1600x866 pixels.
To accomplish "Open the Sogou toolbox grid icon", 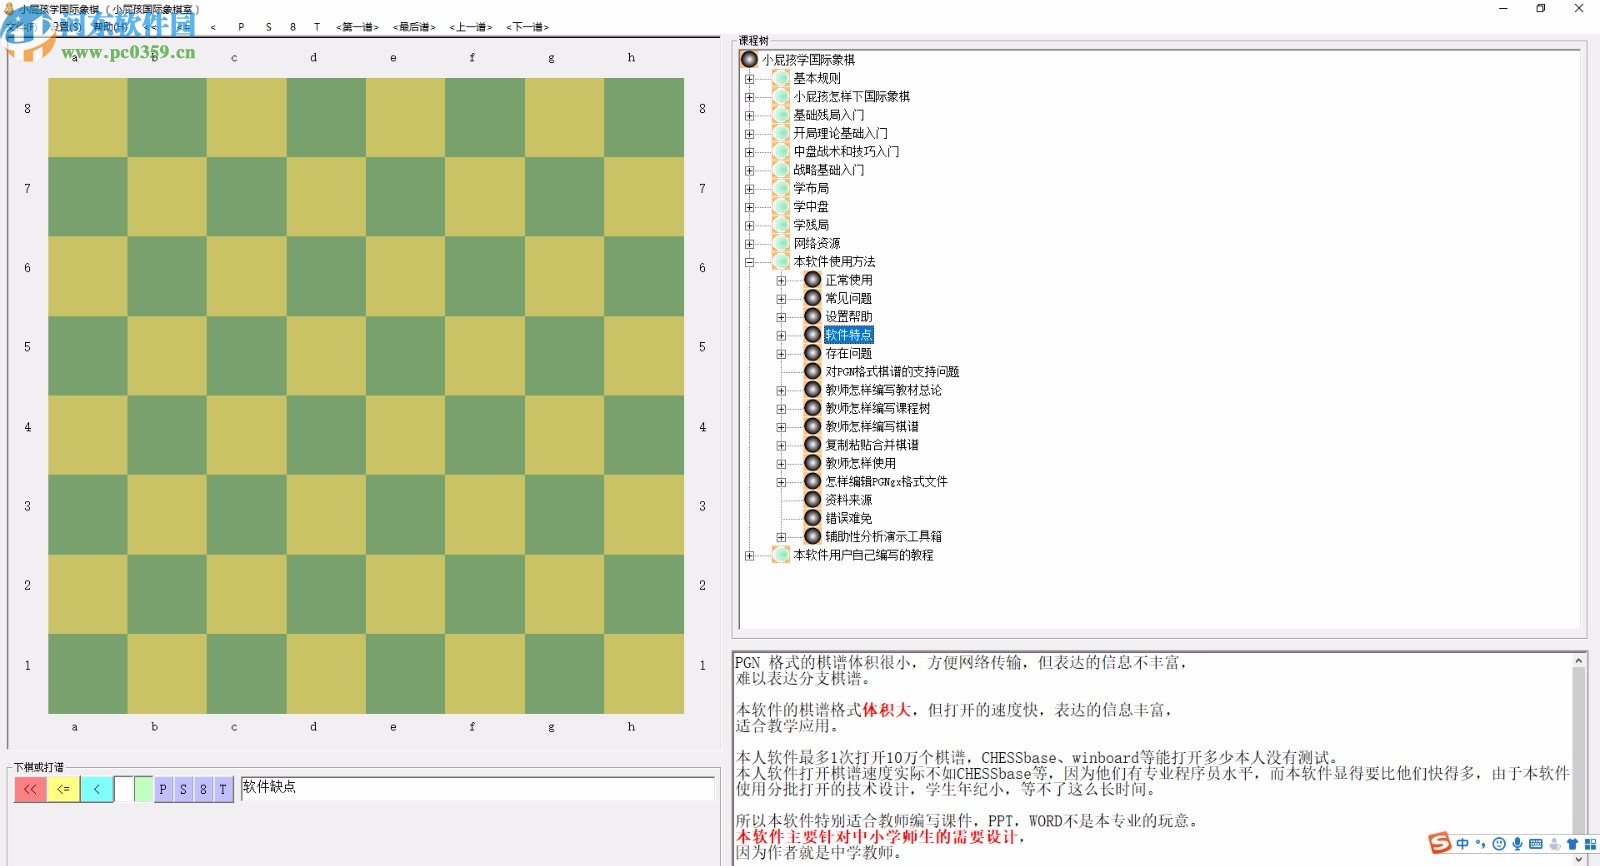I will click(1590, 844).
